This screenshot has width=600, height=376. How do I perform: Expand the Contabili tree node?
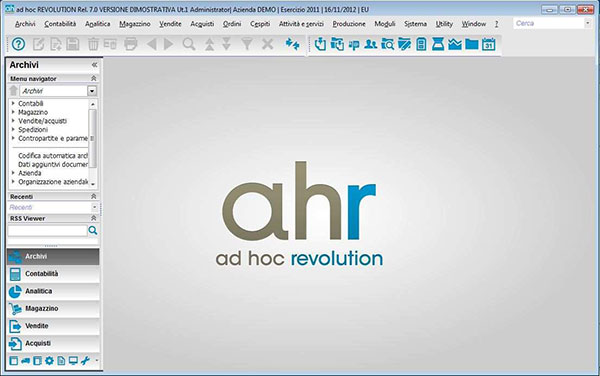[13, 103]
